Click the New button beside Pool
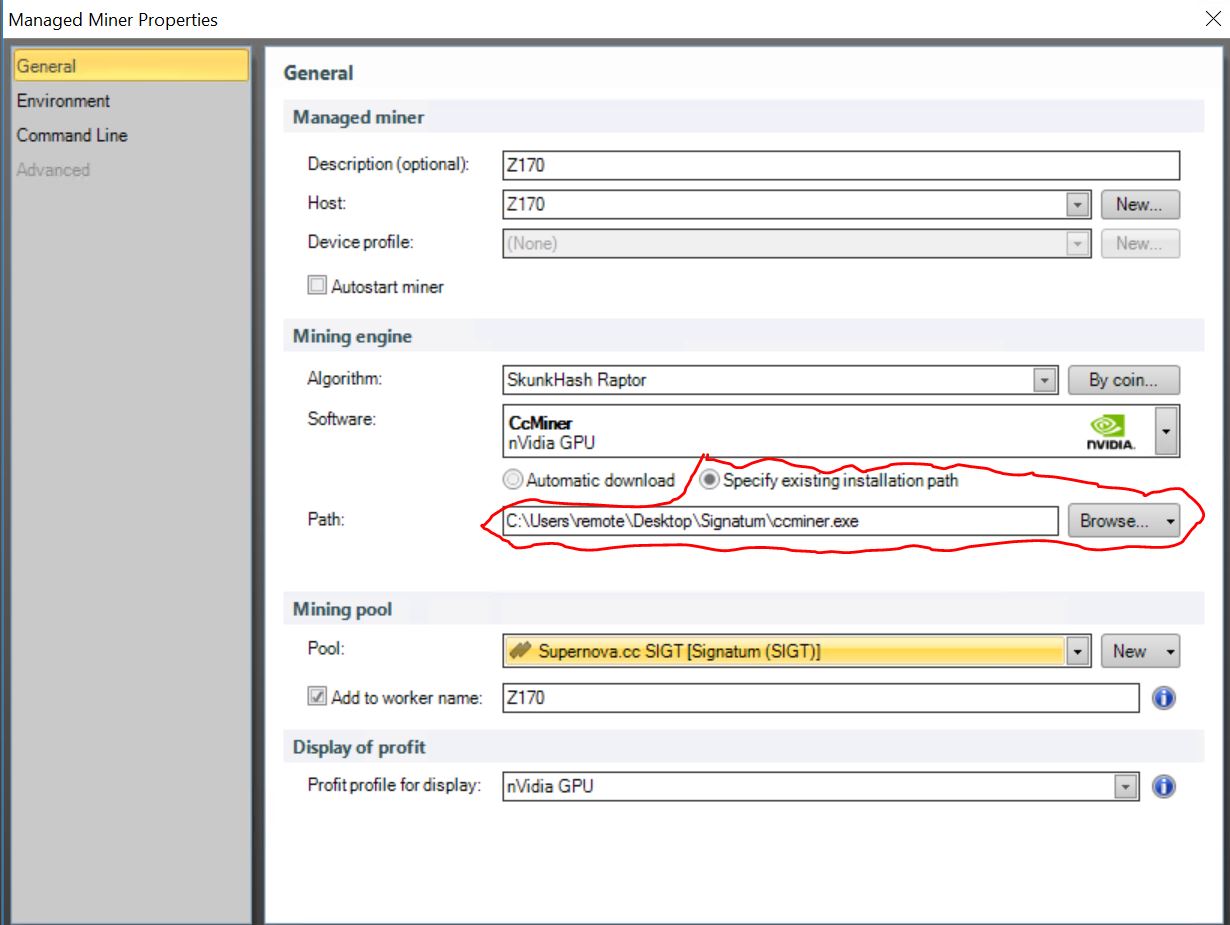The height and width of the screenshot is (925, 1230). pos(1140,651)
